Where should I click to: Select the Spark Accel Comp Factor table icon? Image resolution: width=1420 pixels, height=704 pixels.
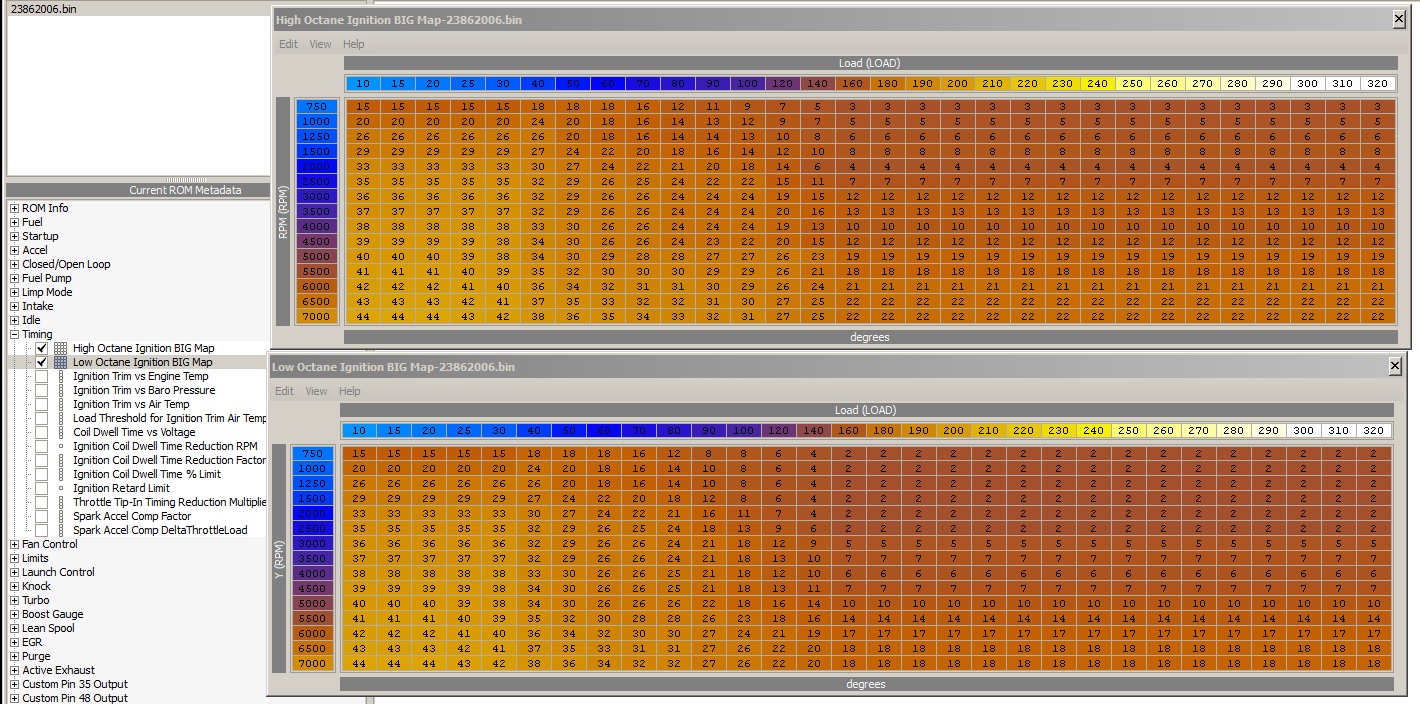pos(62,516)
